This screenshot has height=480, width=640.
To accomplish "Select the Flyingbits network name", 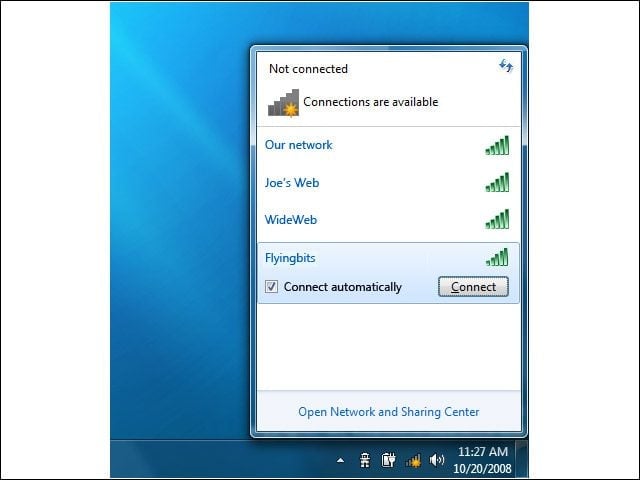I will [290, 258].
